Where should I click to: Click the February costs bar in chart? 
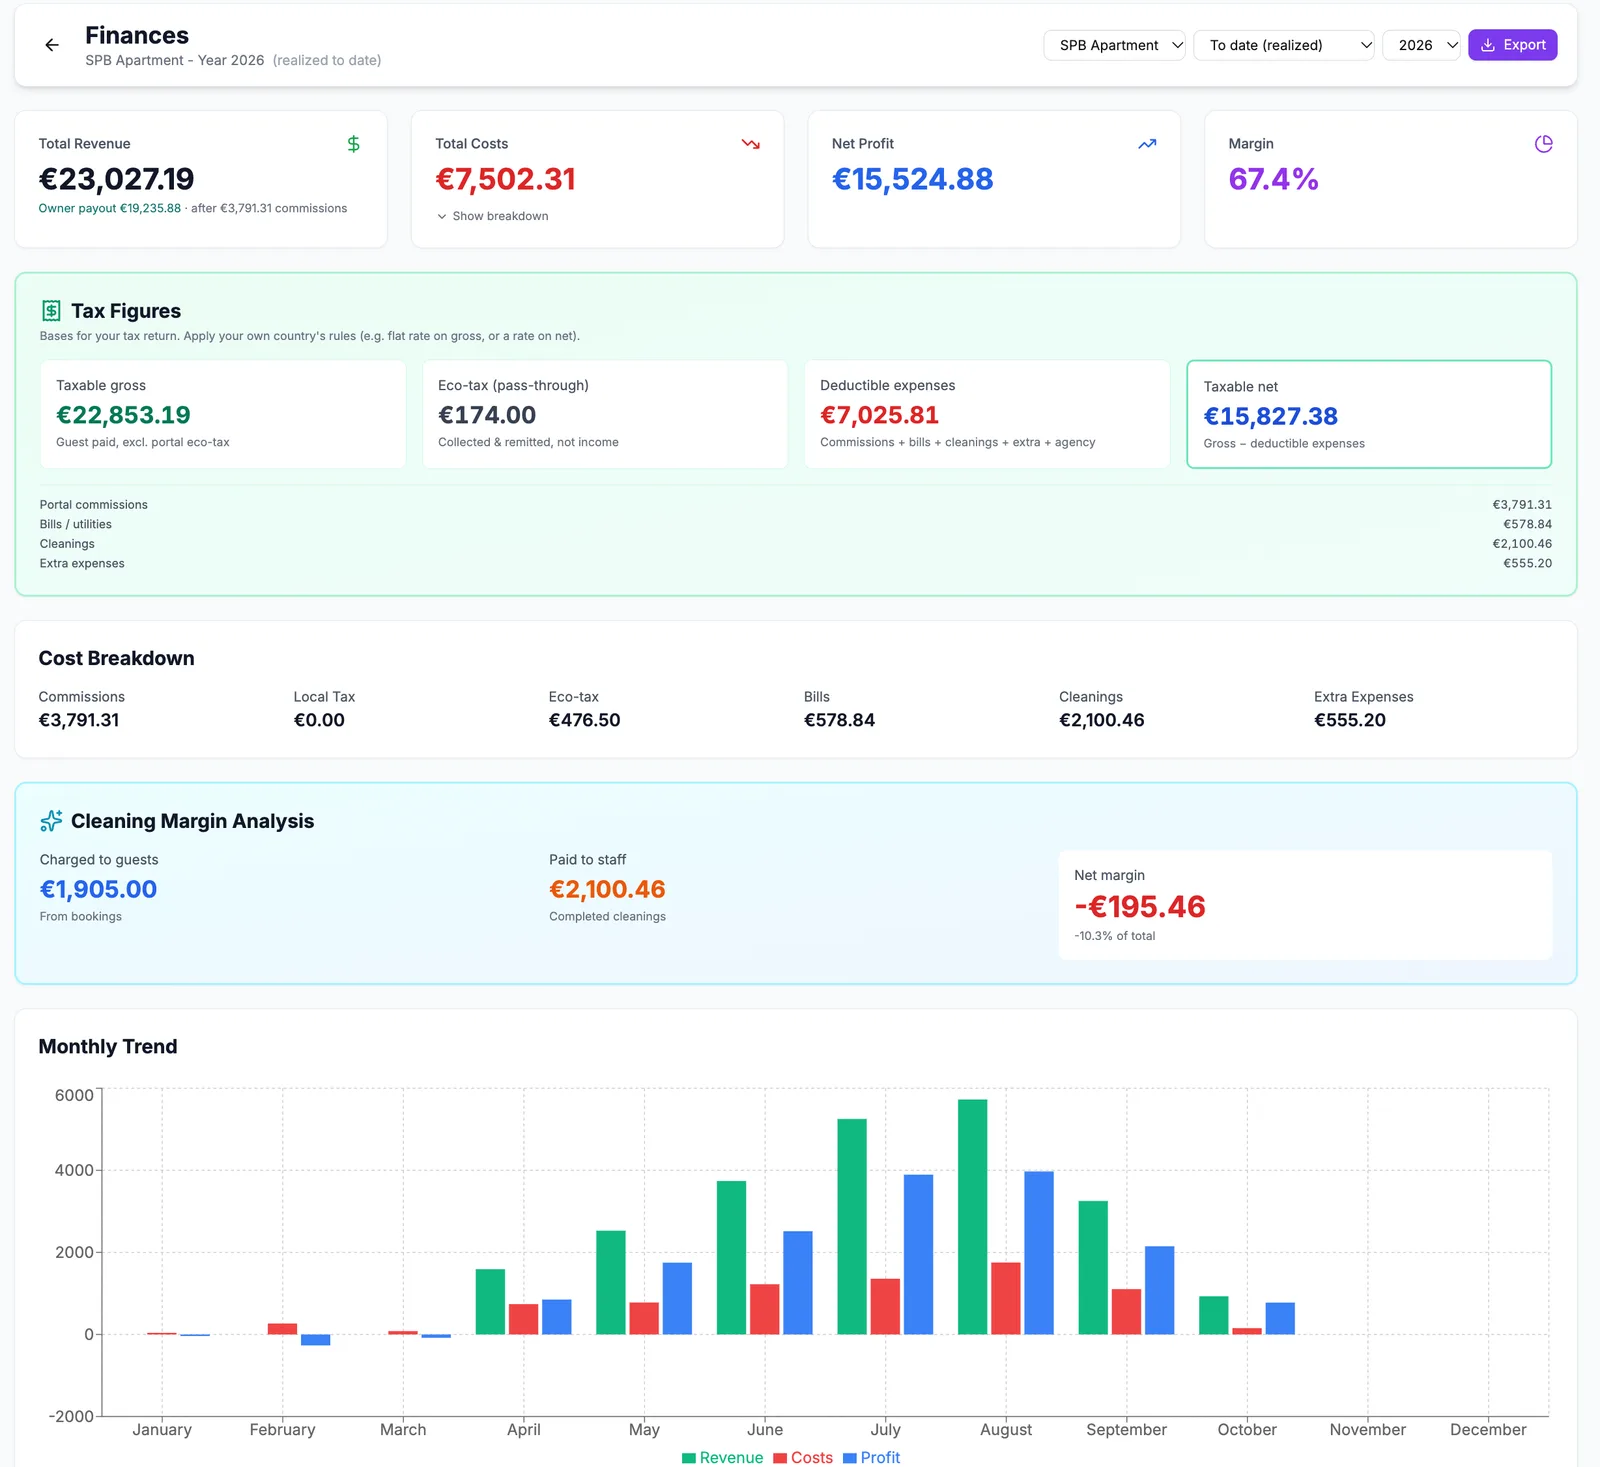click(282, 1329)
